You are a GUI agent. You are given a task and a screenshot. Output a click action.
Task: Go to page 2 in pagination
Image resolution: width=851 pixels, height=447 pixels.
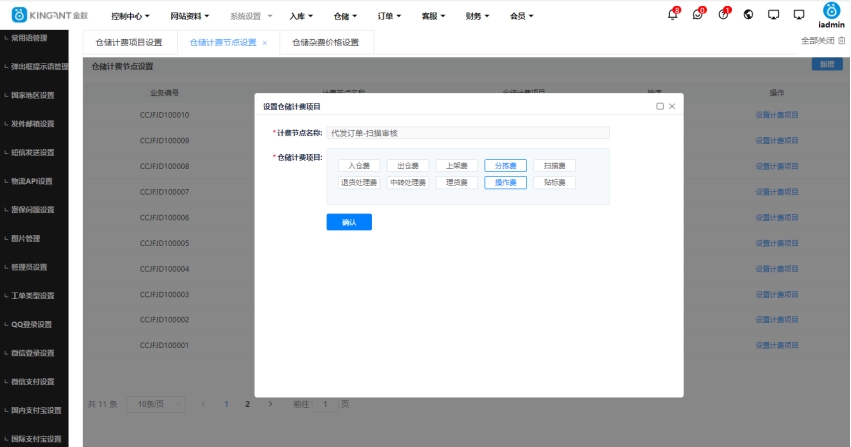248,404
